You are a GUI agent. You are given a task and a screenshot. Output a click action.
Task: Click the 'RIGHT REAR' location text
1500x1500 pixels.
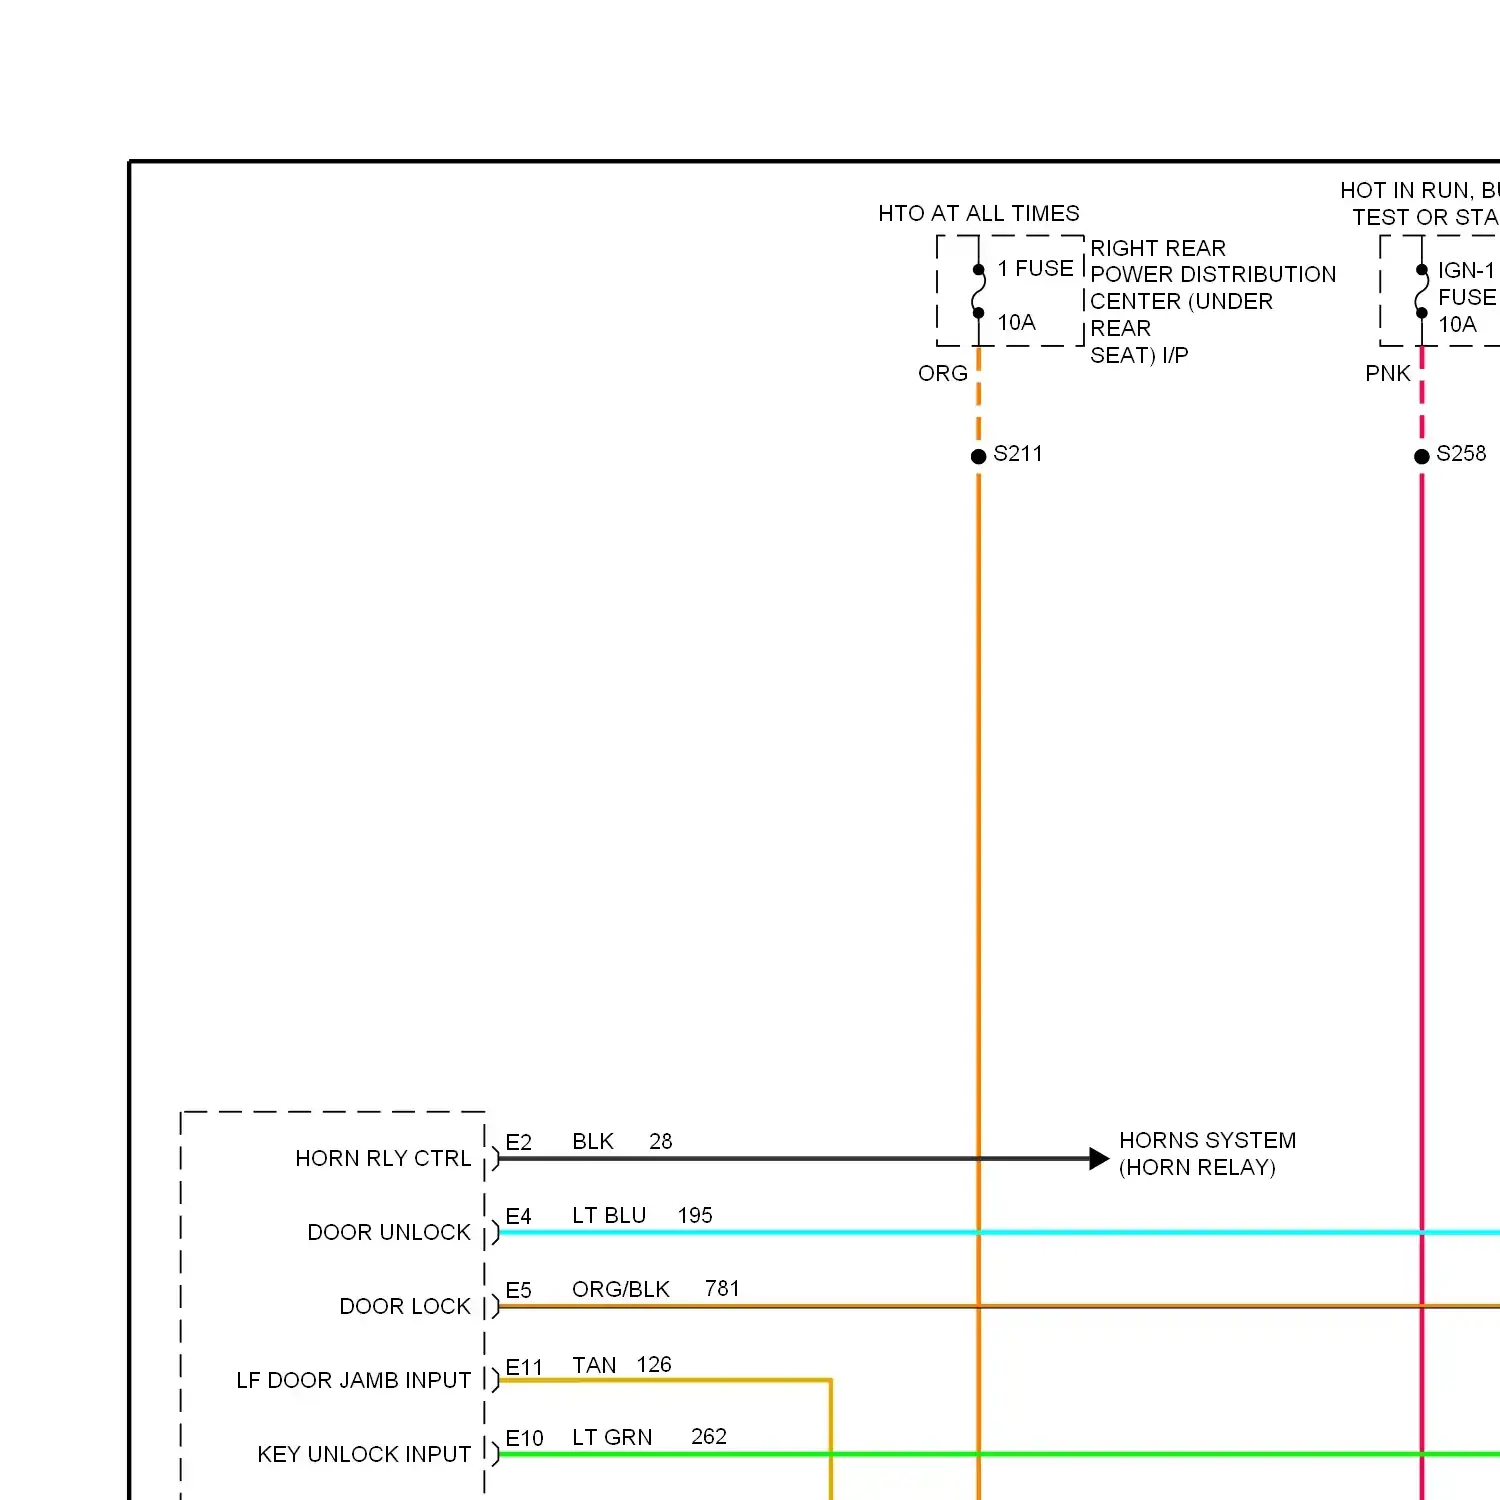tap(1158, 248)
